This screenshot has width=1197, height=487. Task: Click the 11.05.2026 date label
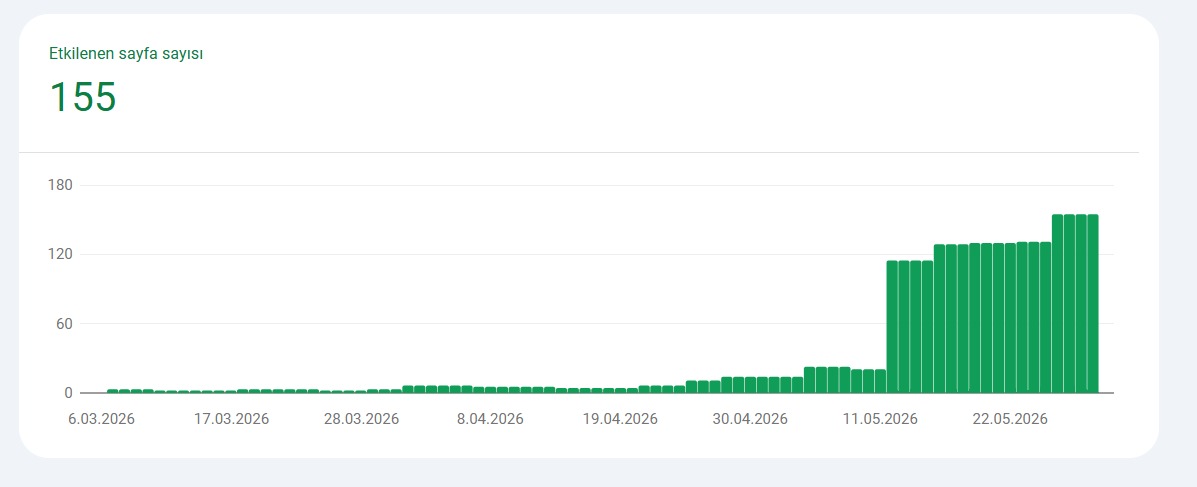tap(880, 420)
